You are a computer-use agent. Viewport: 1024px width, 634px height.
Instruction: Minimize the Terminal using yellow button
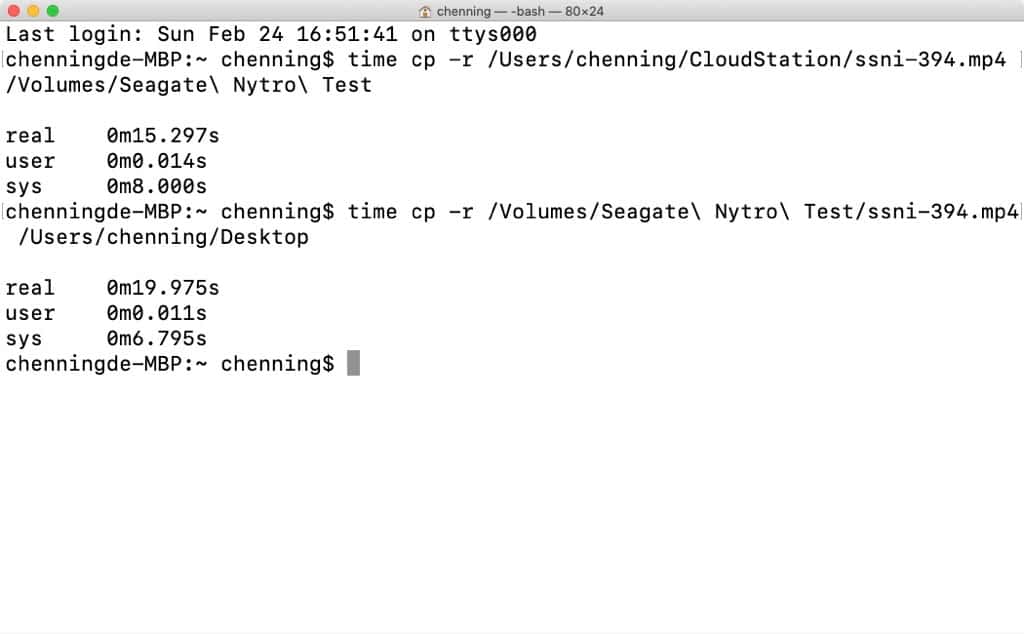pos(33,11)
